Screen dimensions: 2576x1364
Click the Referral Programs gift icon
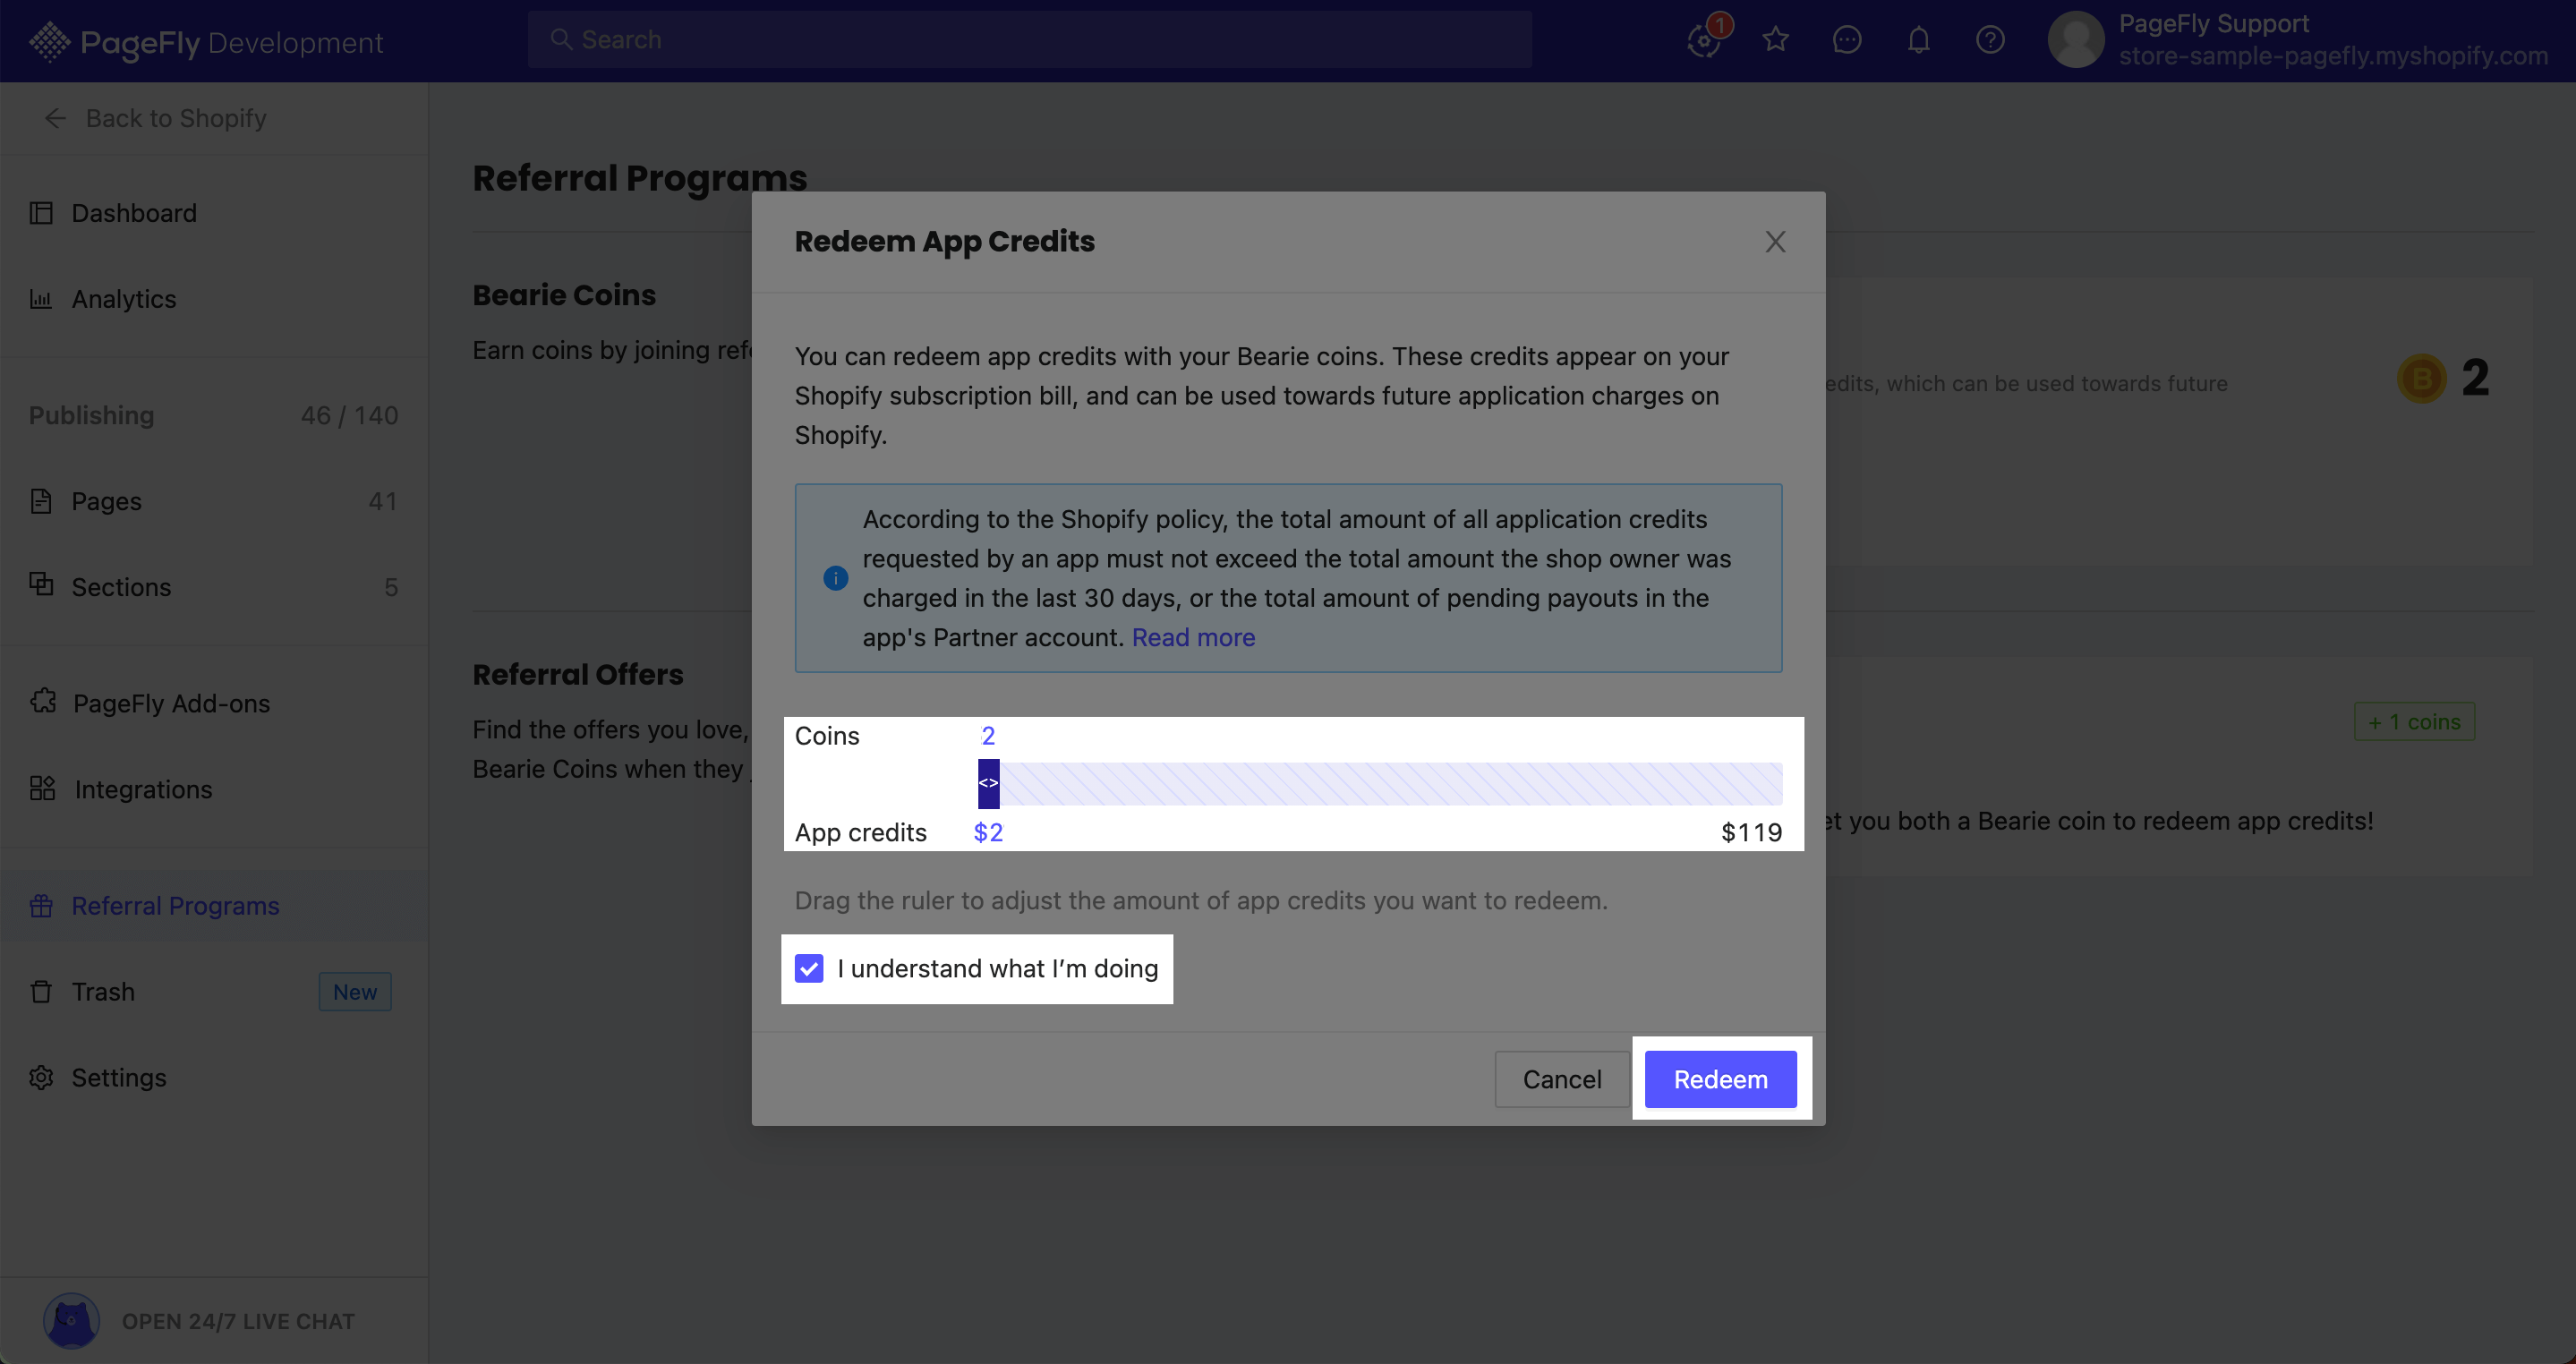41,905
